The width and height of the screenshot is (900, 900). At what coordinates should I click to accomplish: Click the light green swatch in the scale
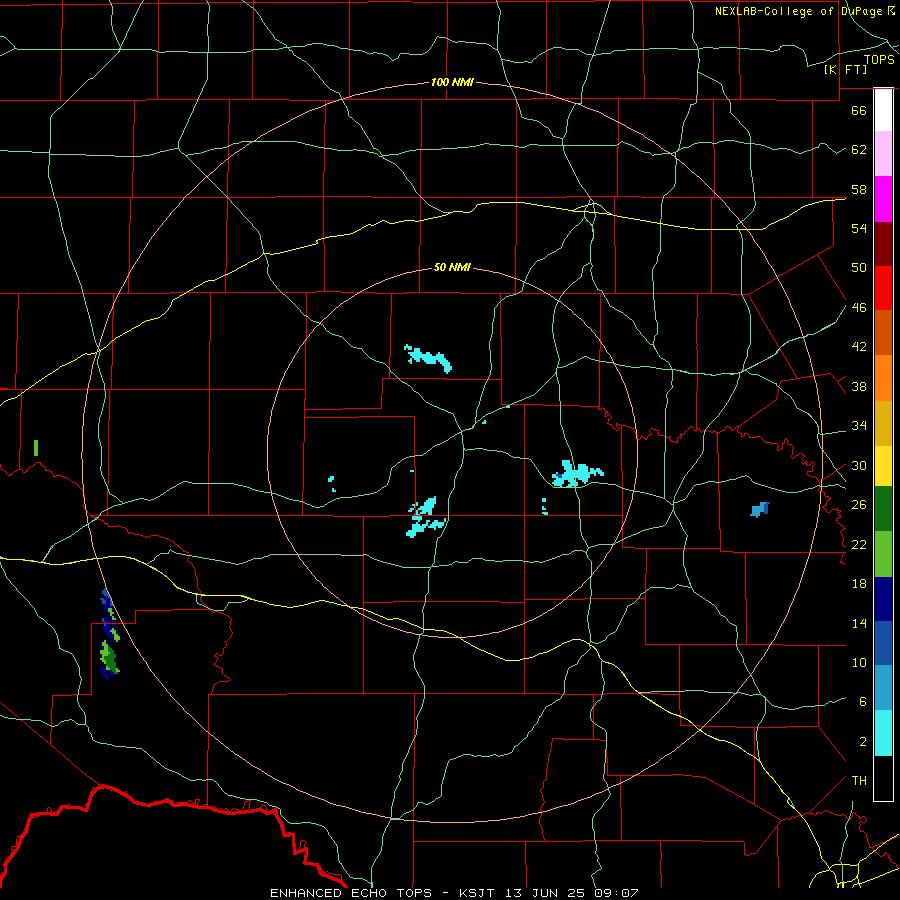click(883, 554)
